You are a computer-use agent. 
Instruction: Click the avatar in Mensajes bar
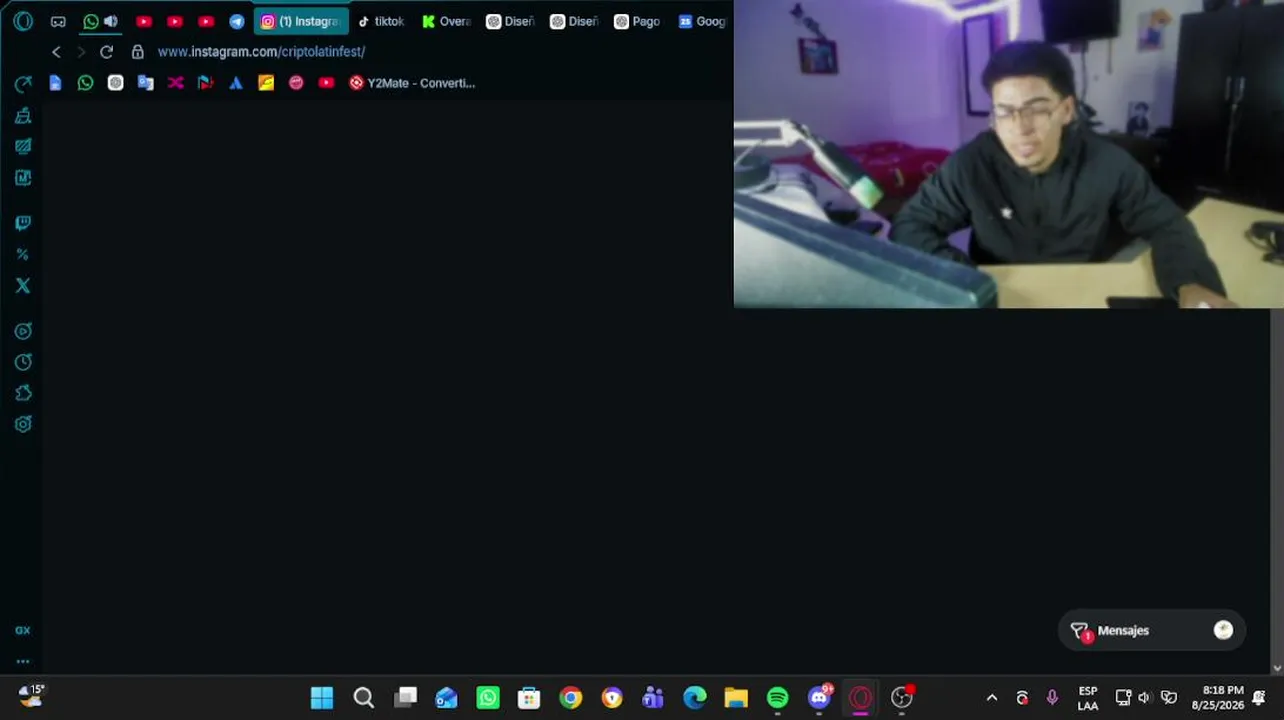click(1223, 630)
